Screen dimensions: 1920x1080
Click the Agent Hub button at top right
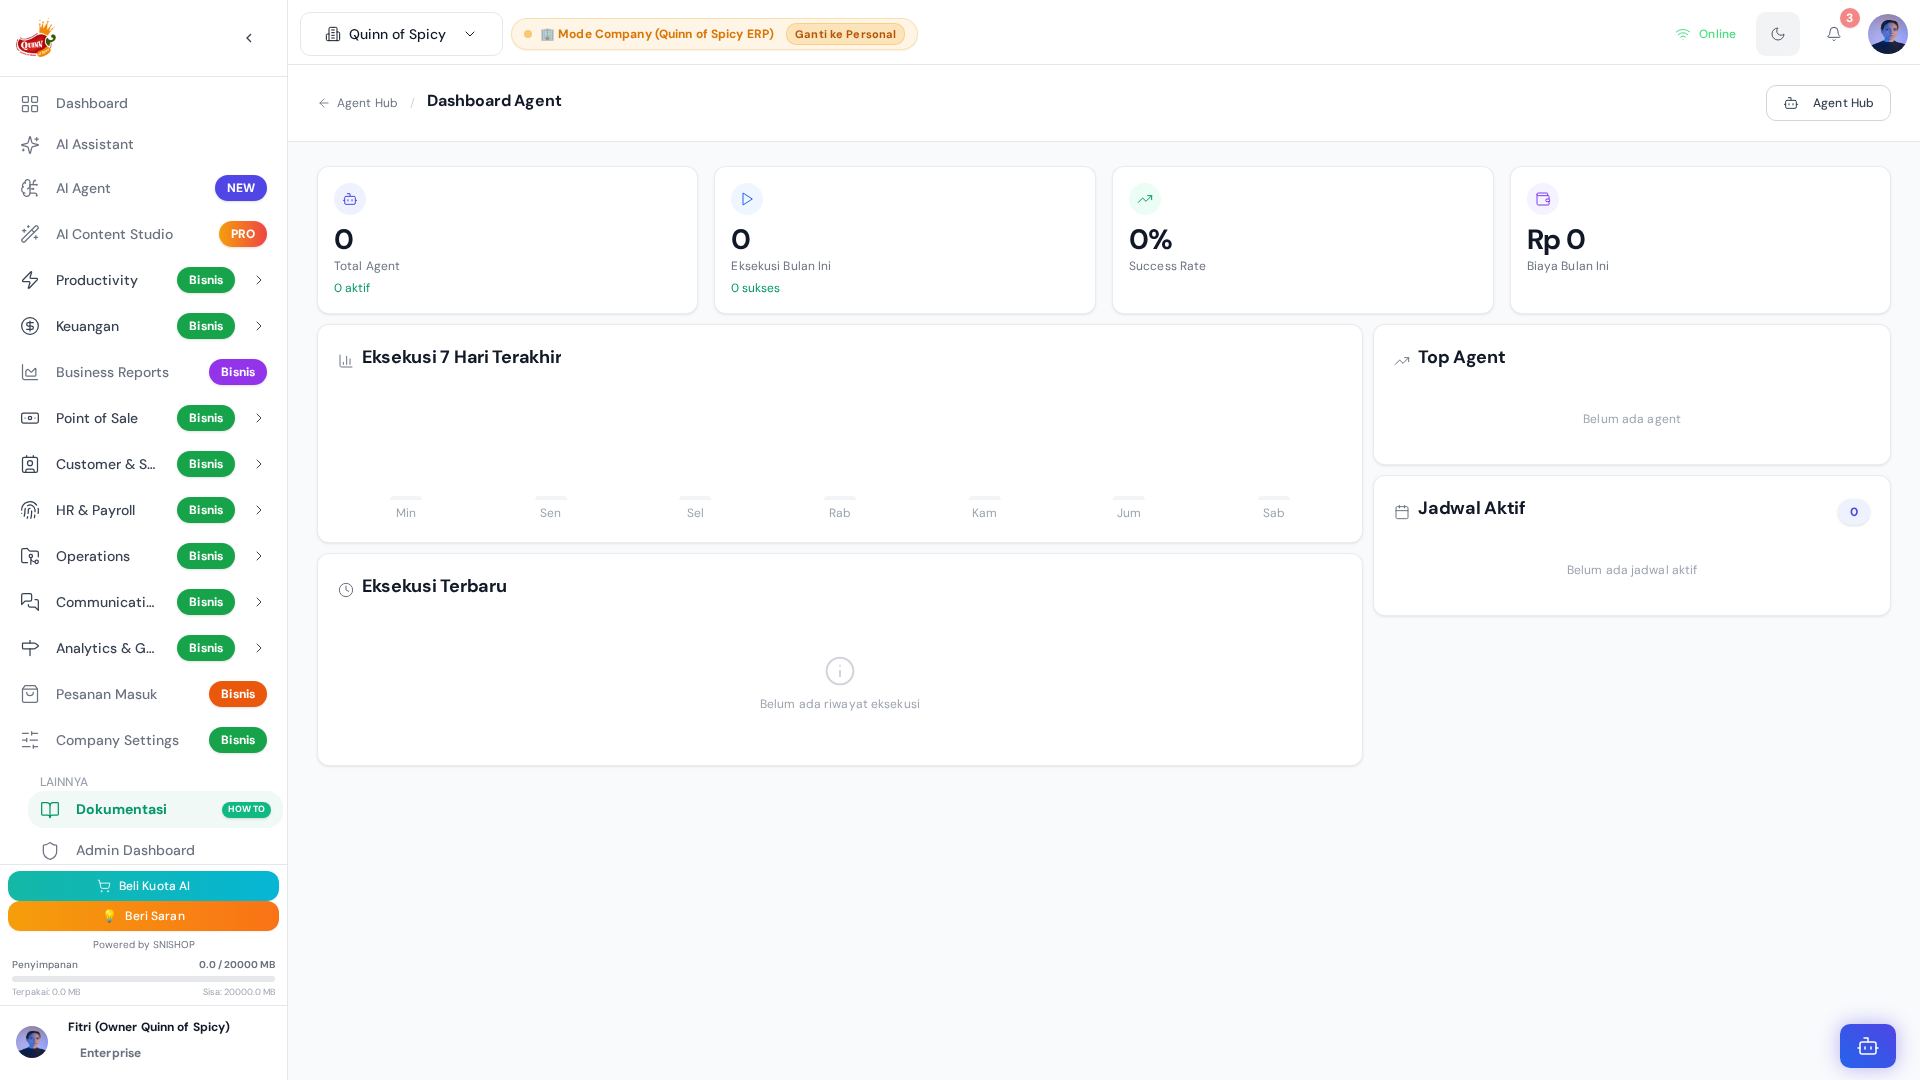[1828, 103]
